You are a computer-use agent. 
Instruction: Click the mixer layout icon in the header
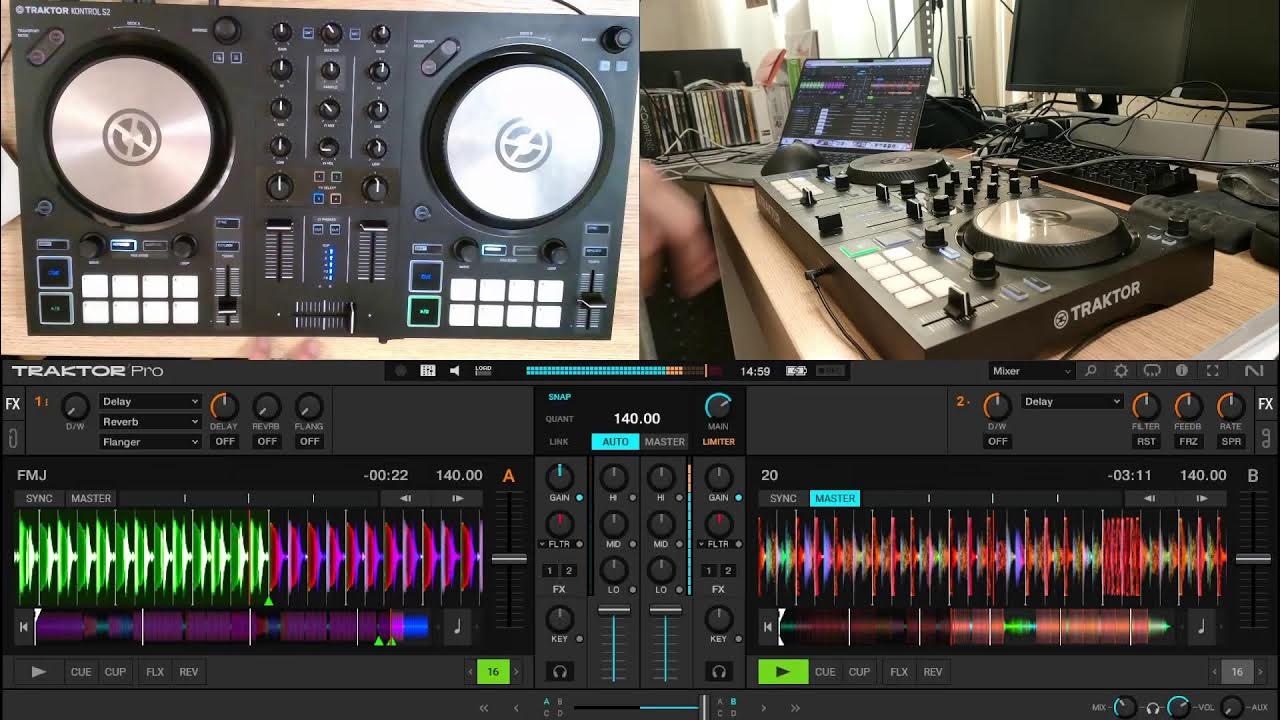tap(428, 371)
